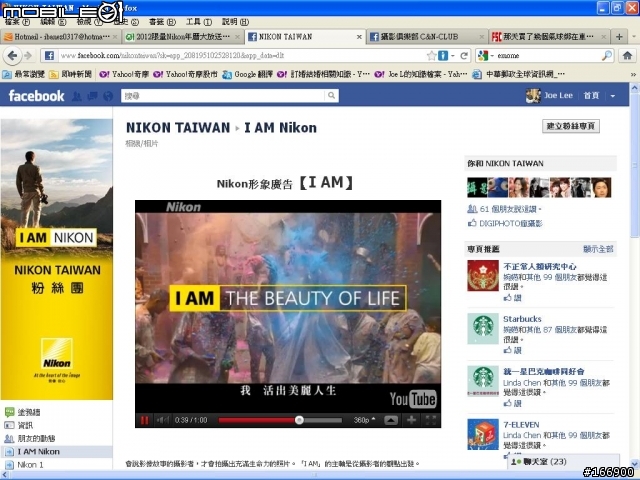Image resolution: width=640 pixels, height=480 pixels.
Task: Click the magnifier in the browser search box
Action: (607, 56)
